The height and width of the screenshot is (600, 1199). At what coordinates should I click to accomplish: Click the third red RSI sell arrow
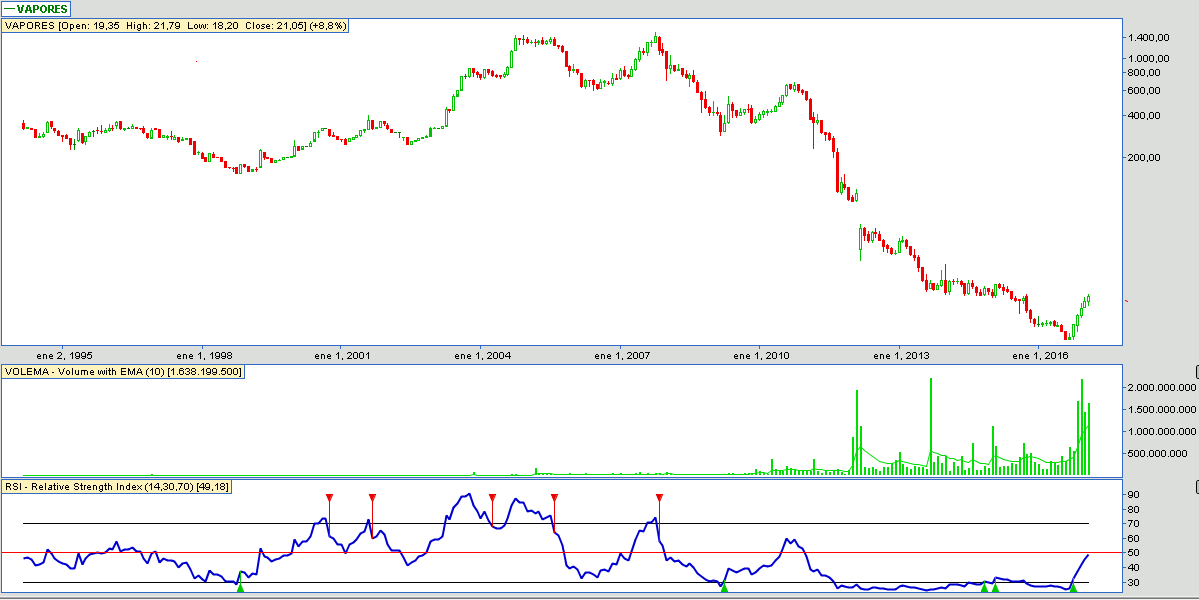click(x=492, y=497)
